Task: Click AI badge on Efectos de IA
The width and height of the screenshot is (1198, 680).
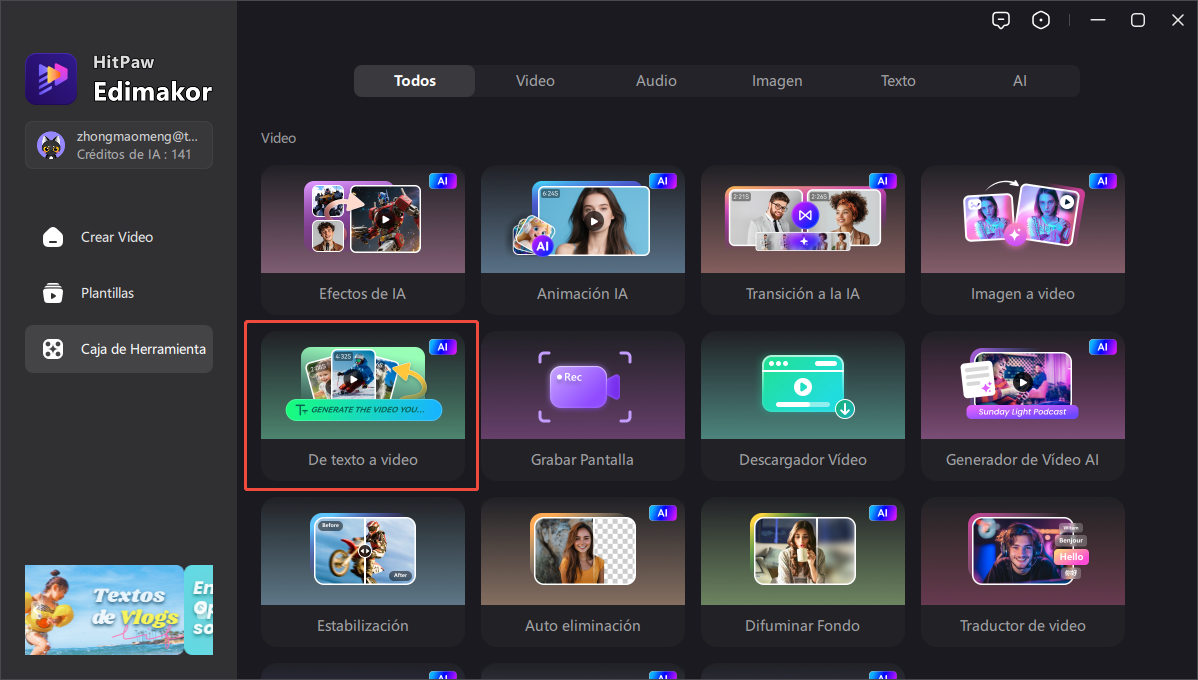Action: [x=442, y=181]
